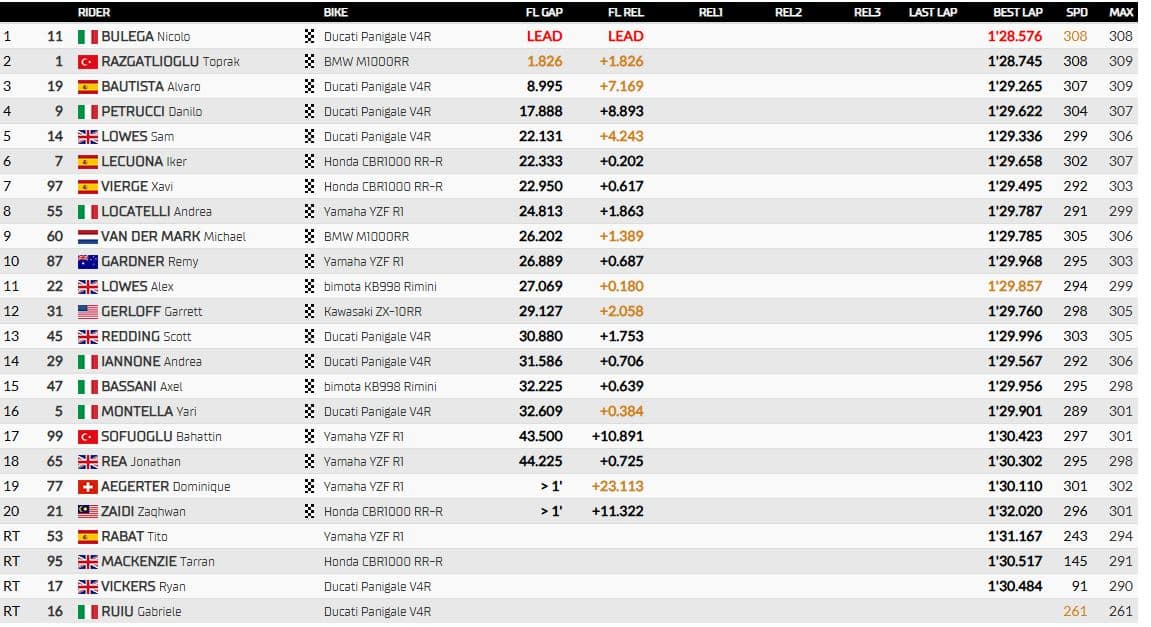Image resolution: width=1151 pixels, height=627 pixels.
Task: Click the Turkish flag beside SOFUOGLU Bahattin
Action: point(87,437)
